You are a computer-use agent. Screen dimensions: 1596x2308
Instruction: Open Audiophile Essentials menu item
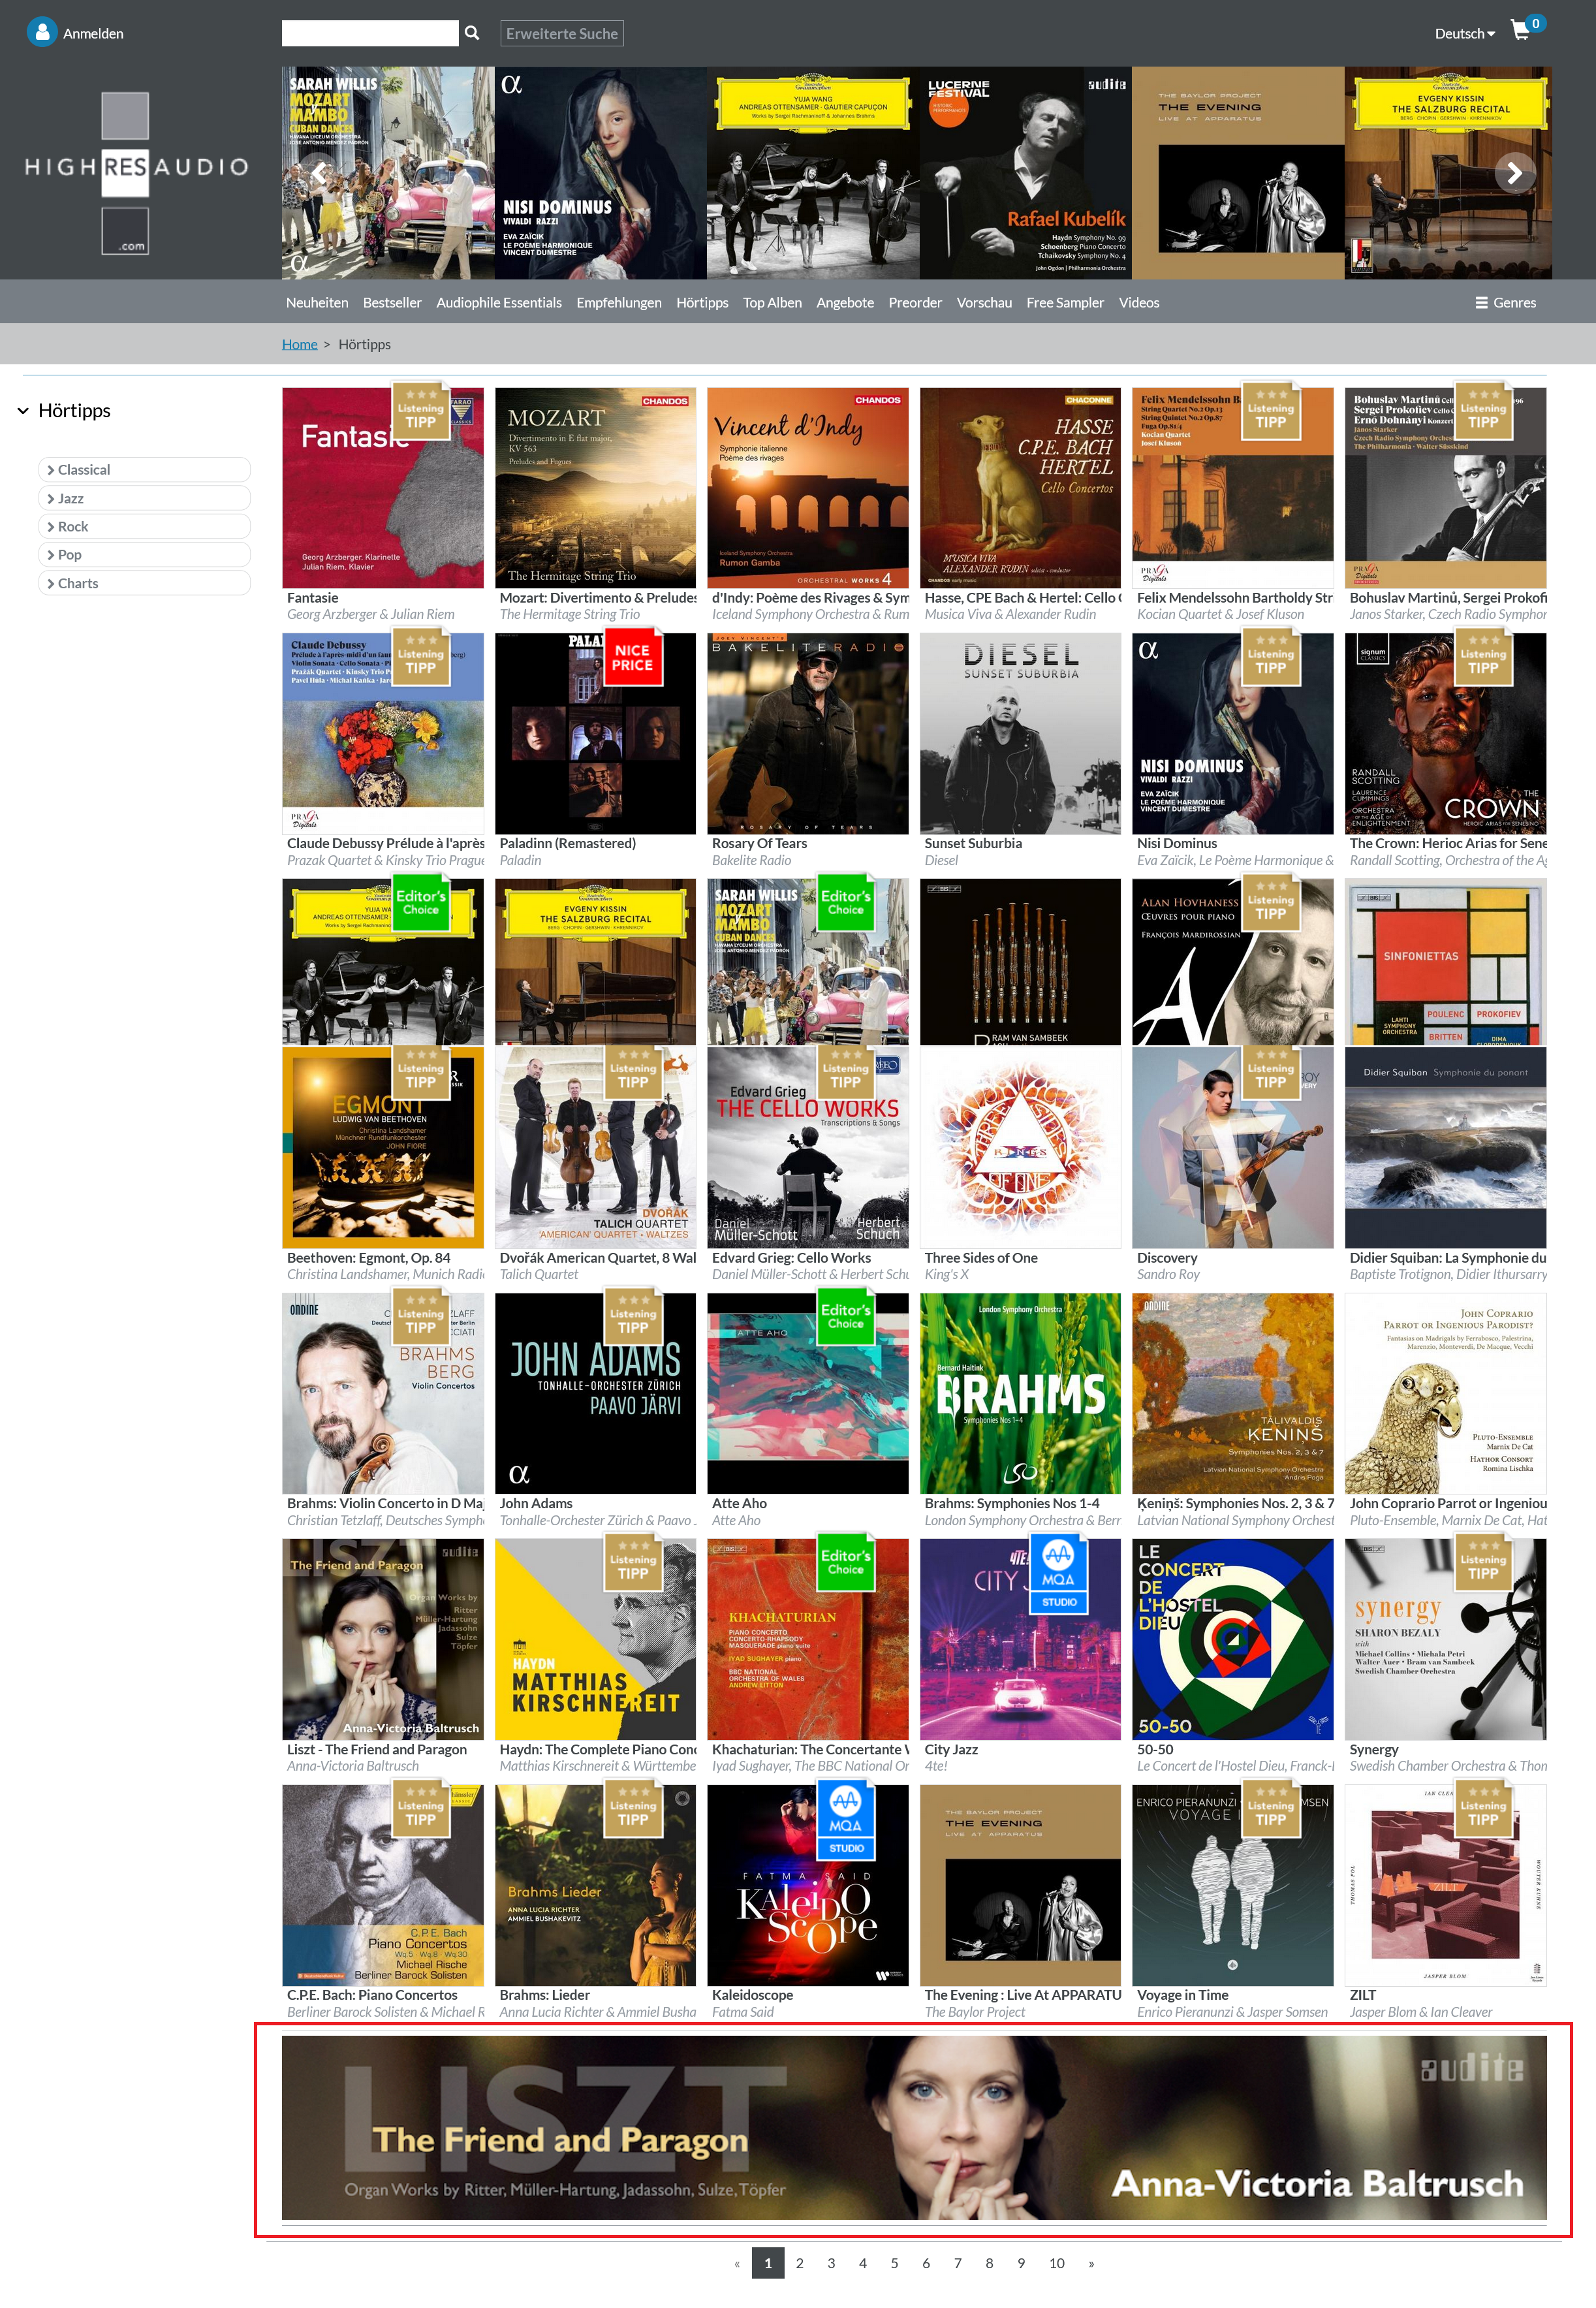coord(499,303)
